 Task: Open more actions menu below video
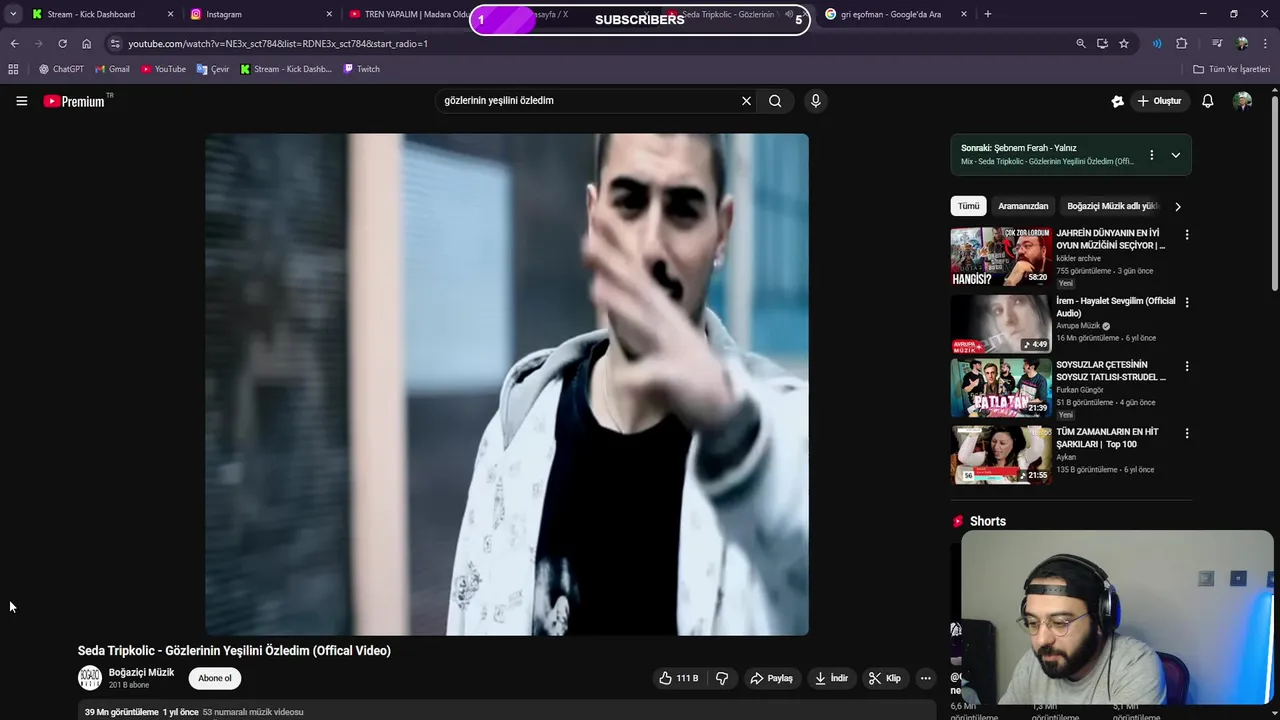(x=926, y=678)
